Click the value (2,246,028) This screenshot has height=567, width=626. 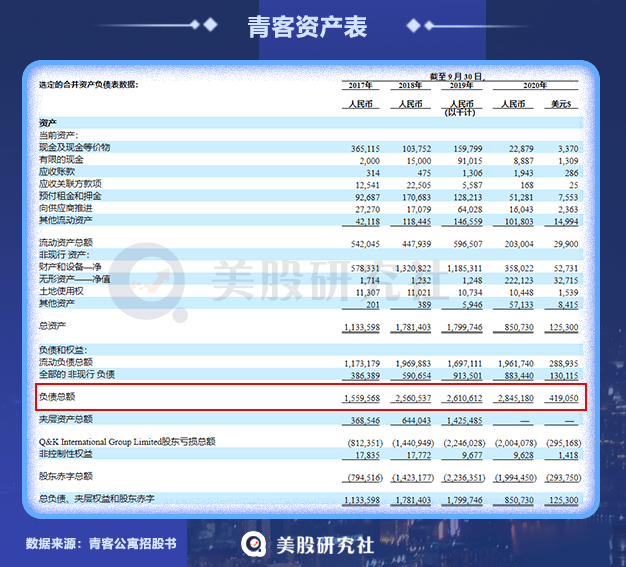464,443
